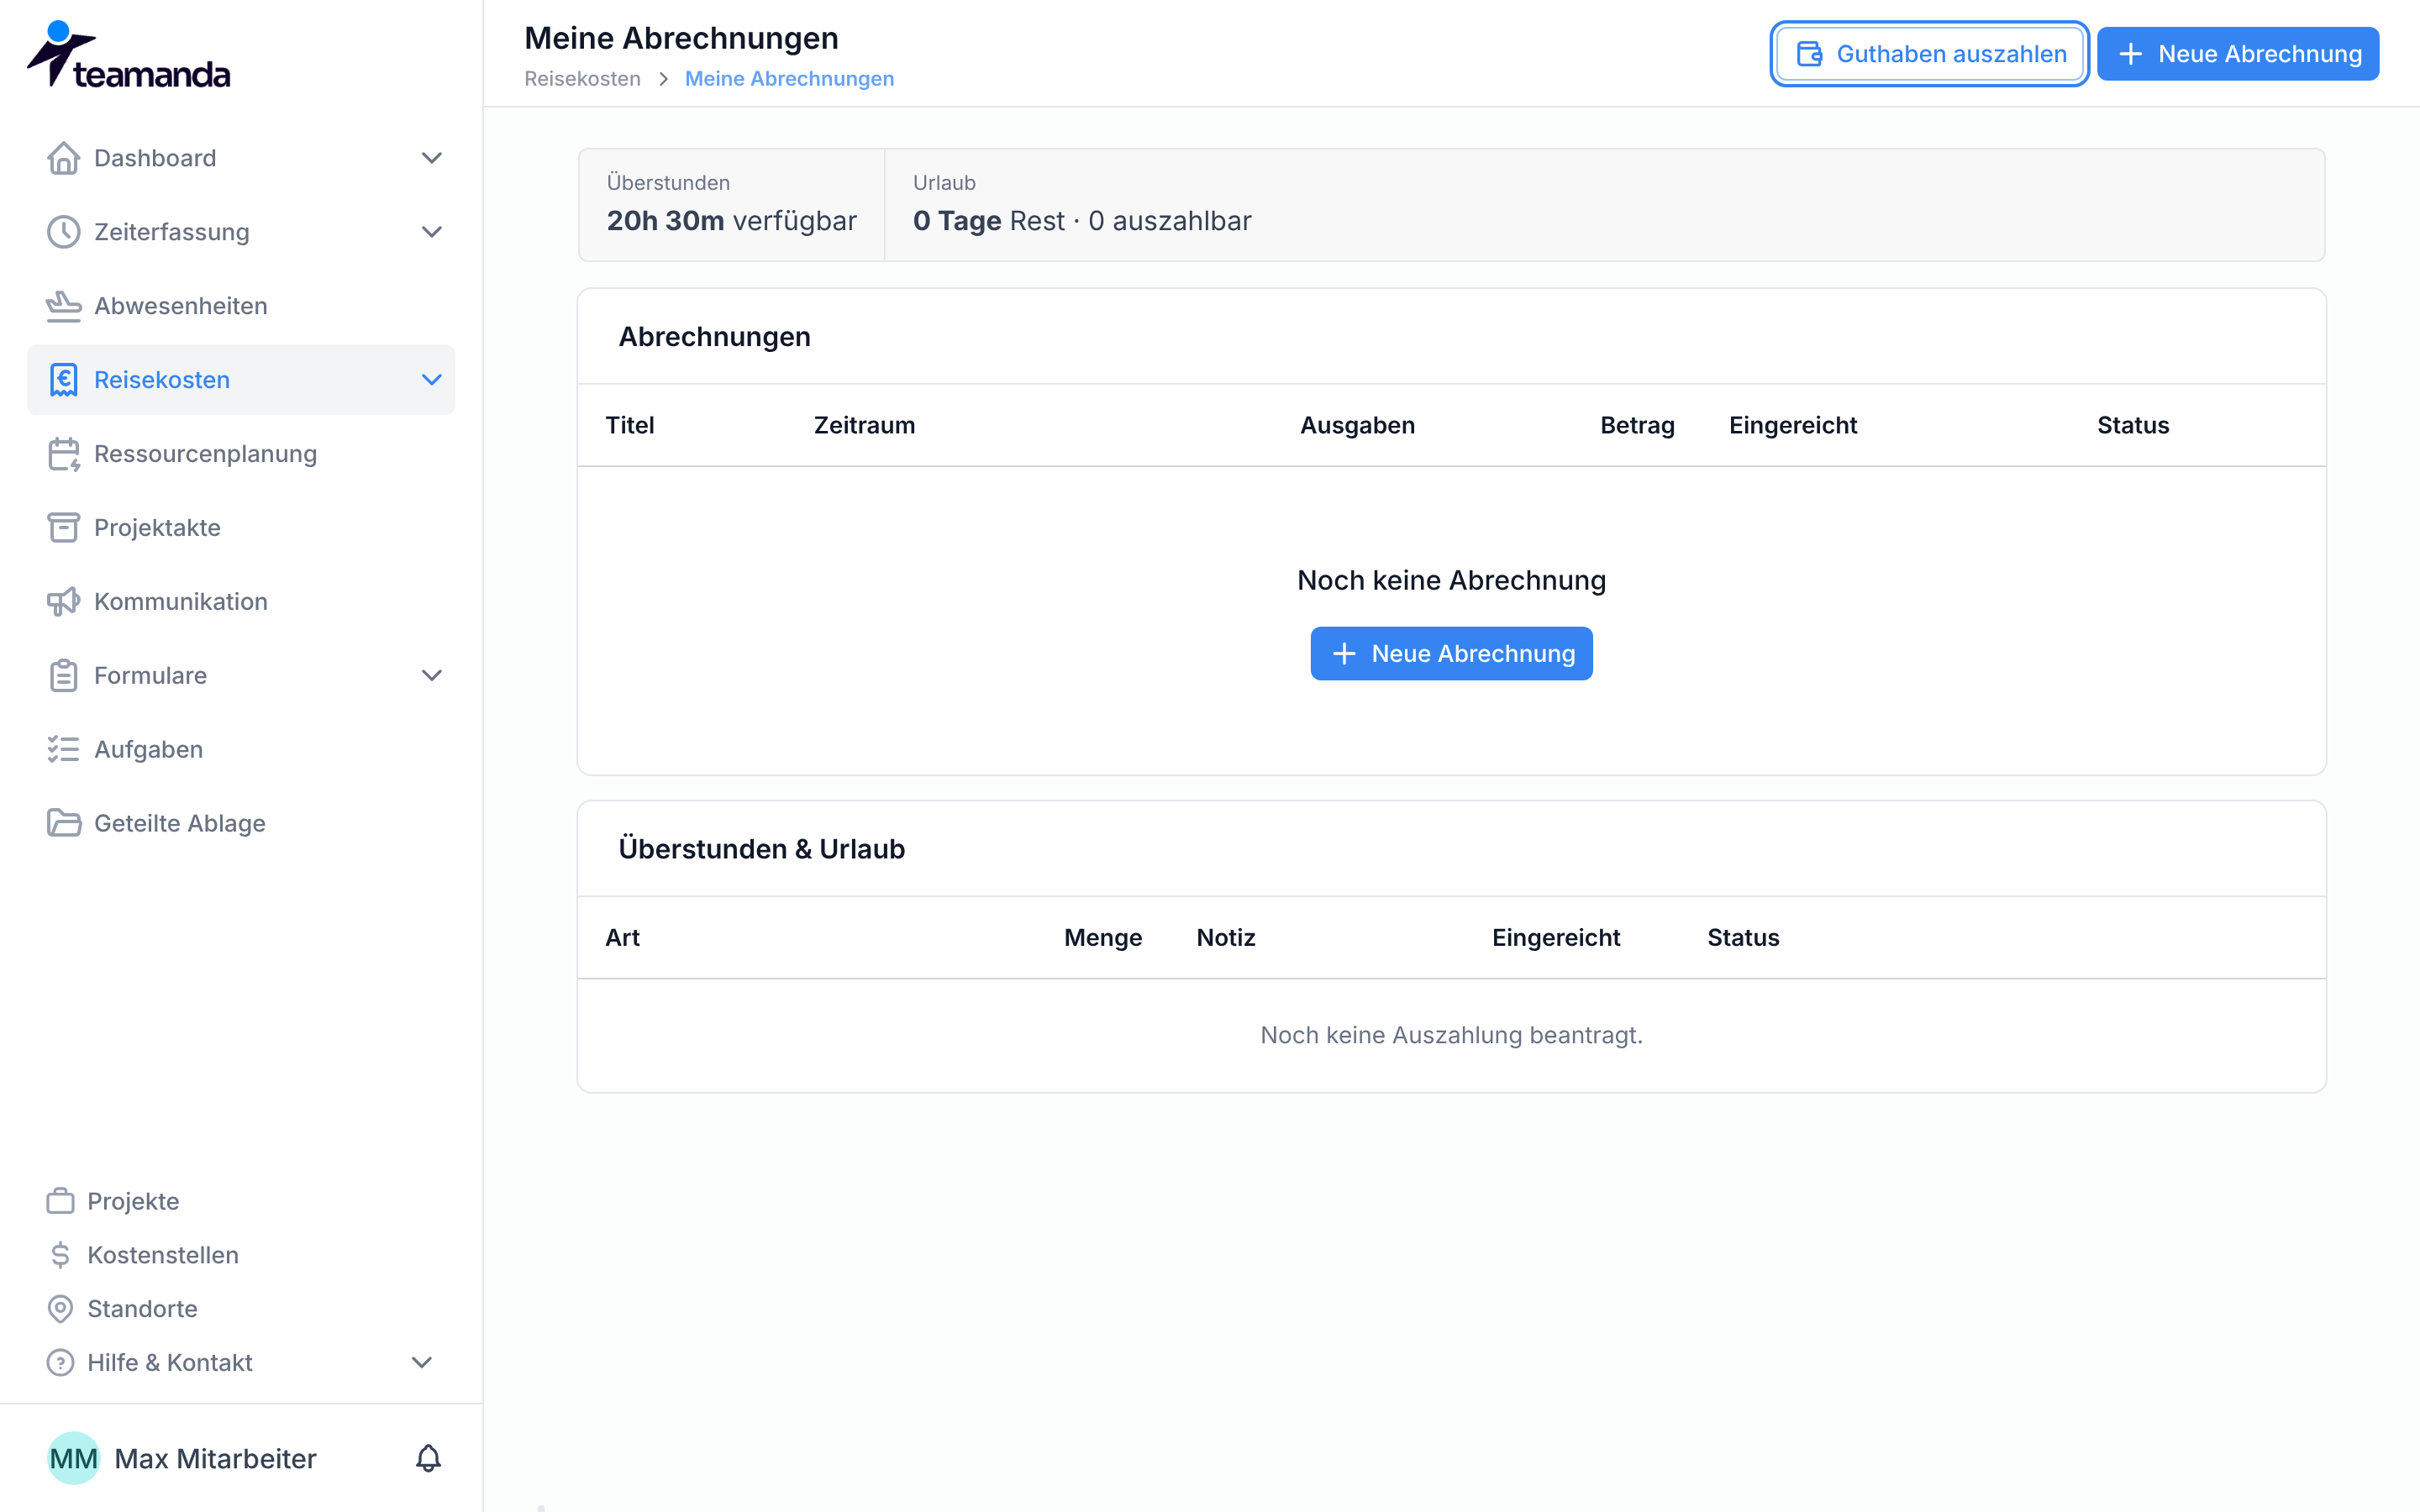Click the Kostenstellen dollar icon
Image resolution: width=2420 pixels, height=1512 pixels.
[x=60, y=1255]
